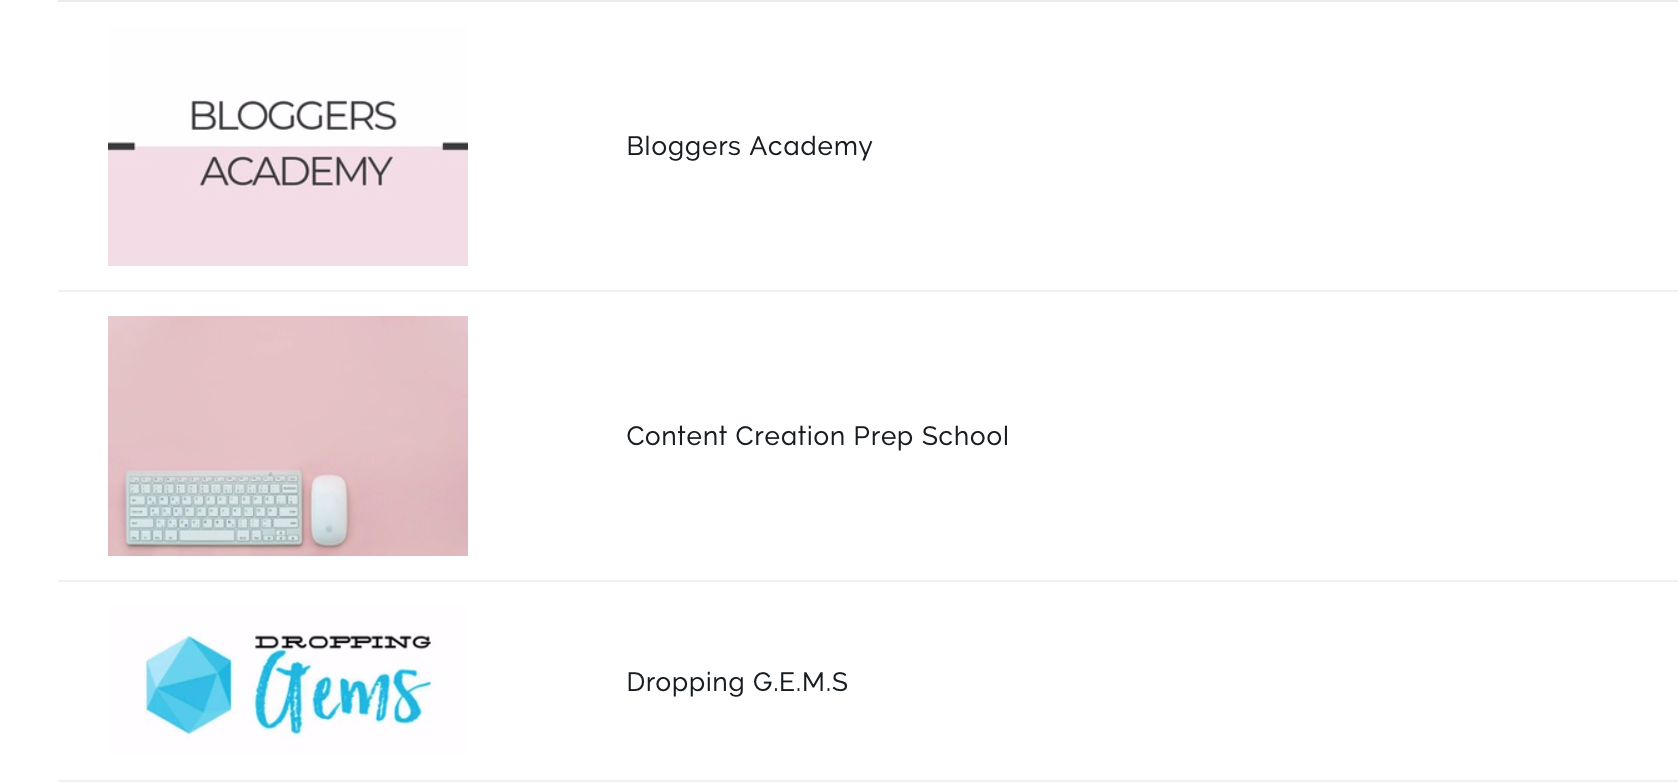
Task: Click the blue script 'Gems' lettering
Action: tap(342, 692)
